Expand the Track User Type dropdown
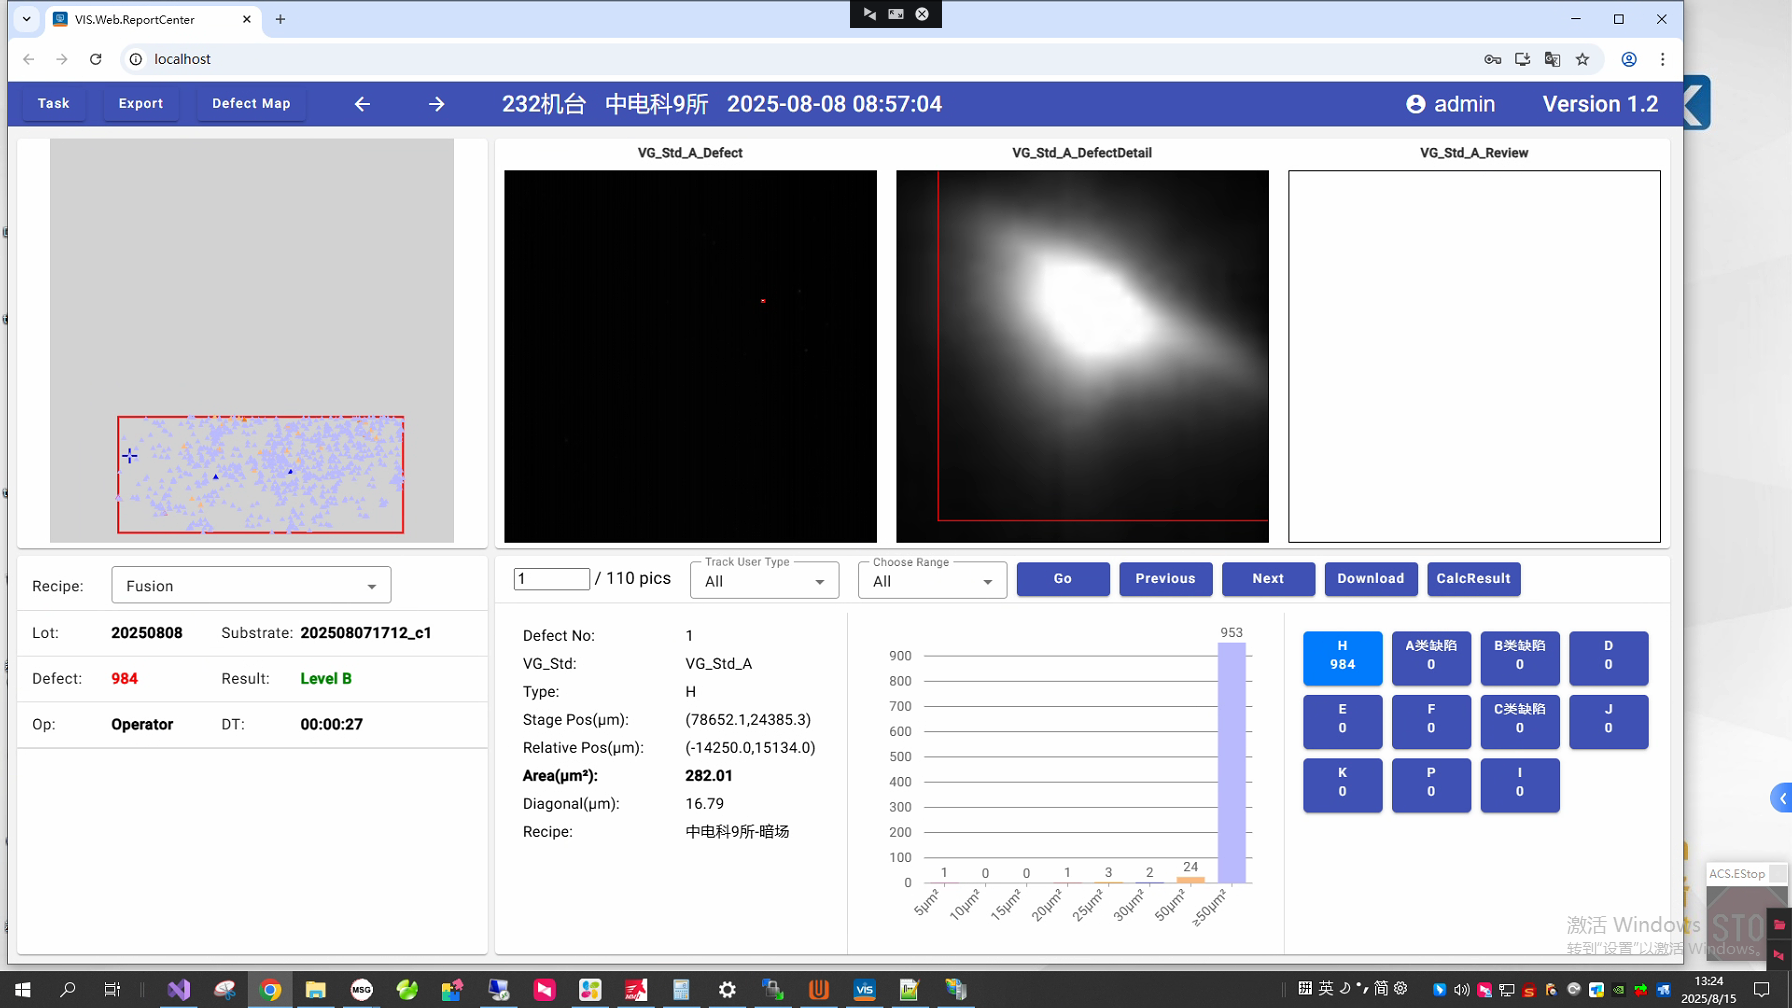Image resolution: width=1792 pixels, height=1008 pixels. (x=764, y=581)
